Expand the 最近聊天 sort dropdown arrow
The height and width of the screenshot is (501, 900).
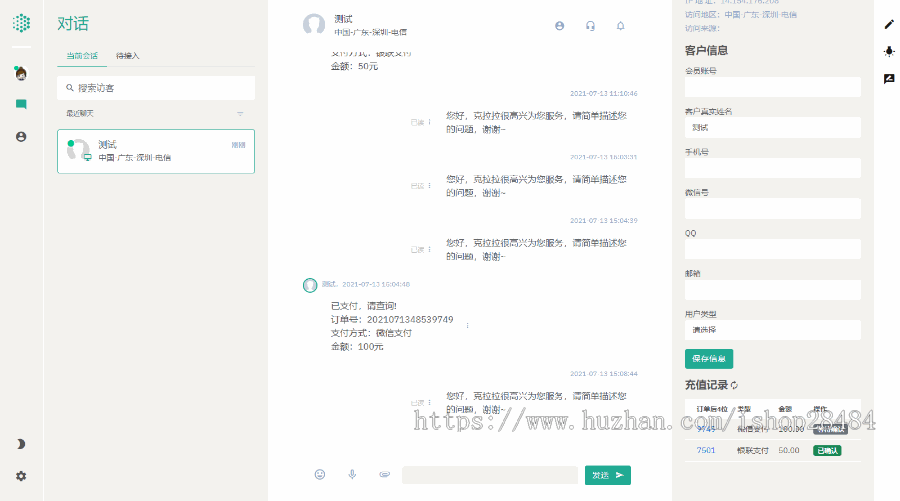tap(240, 114)
